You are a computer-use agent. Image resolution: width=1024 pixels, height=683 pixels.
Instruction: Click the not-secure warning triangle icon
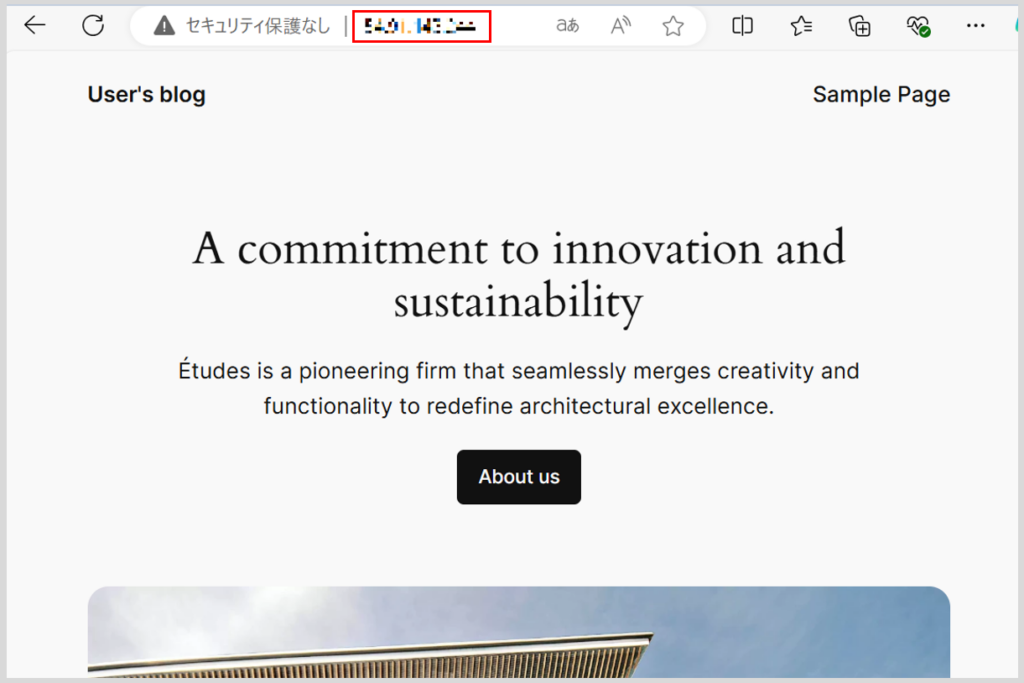164,26
